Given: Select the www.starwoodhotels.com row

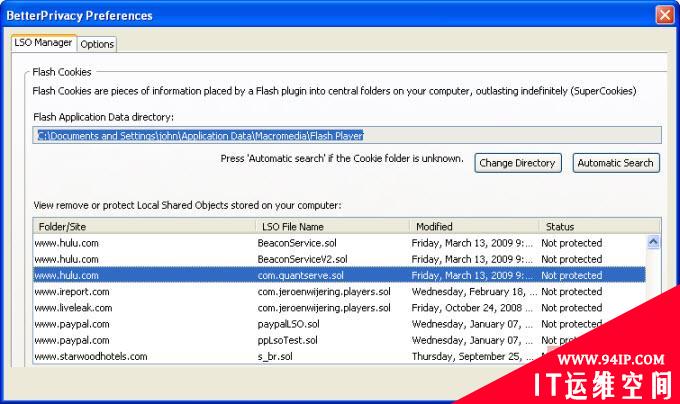Looking at the screenshot, I should pyautogui.click(x=286, y=356).
